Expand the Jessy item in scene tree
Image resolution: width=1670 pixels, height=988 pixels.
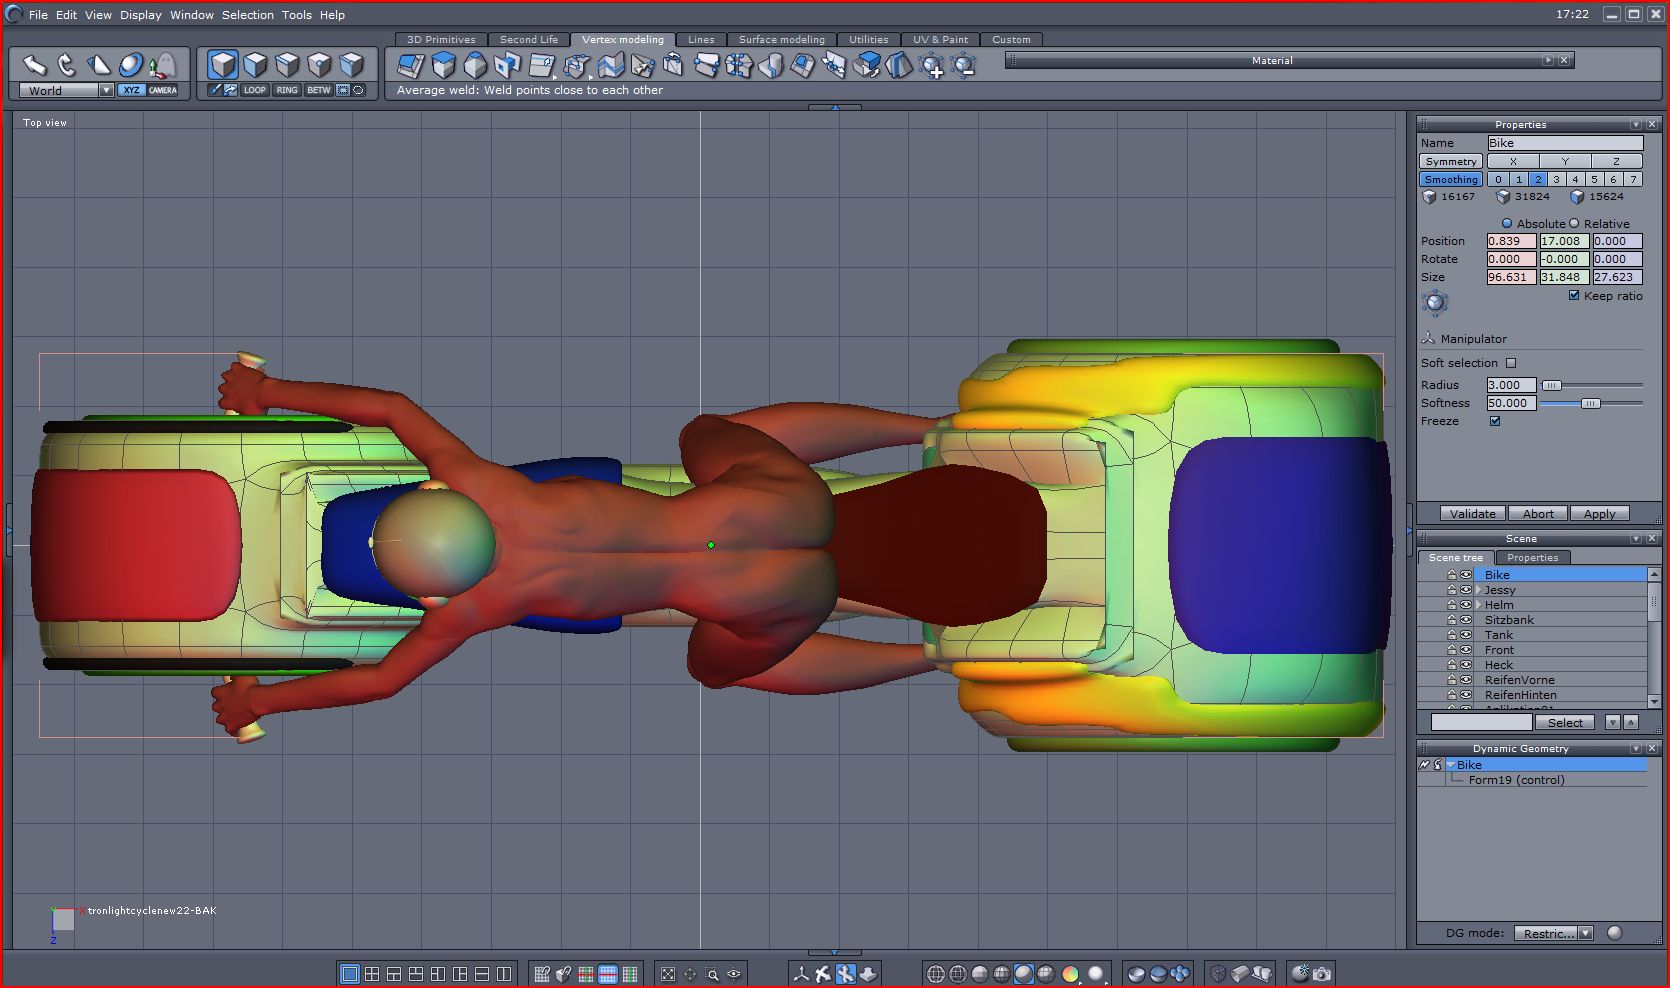[x=1479, y=590]
